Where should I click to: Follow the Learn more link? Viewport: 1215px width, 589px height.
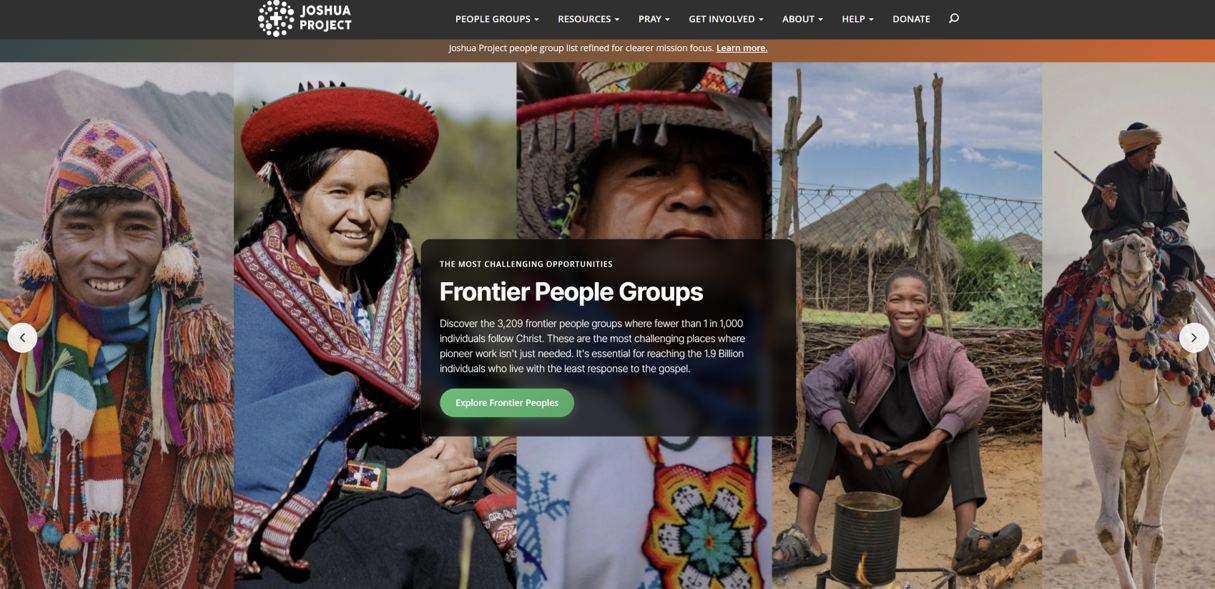click(x=742, y=48)
